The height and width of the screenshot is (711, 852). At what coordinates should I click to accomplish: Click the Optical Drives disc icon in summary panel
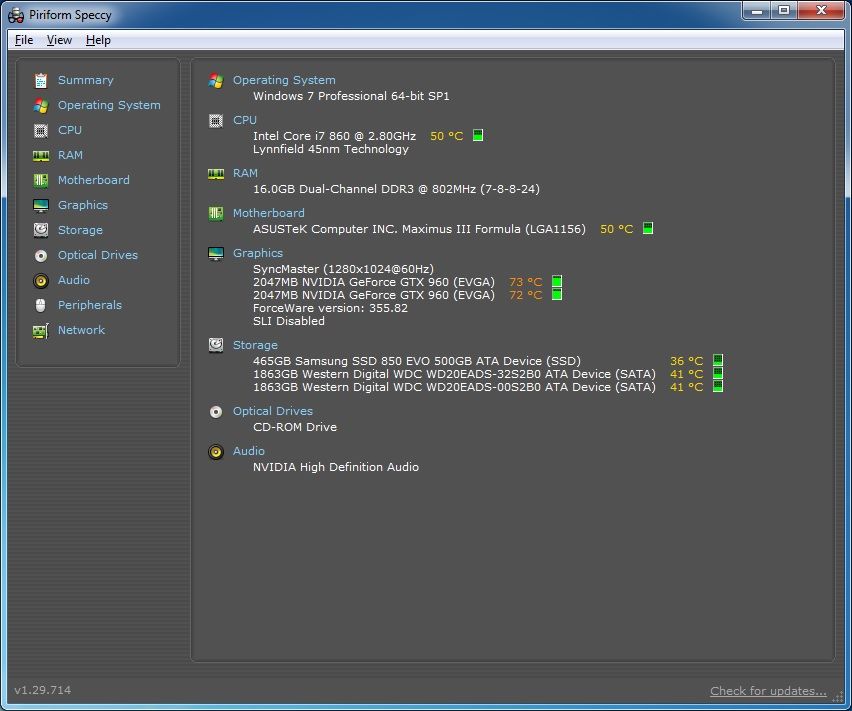coord(216,412)
